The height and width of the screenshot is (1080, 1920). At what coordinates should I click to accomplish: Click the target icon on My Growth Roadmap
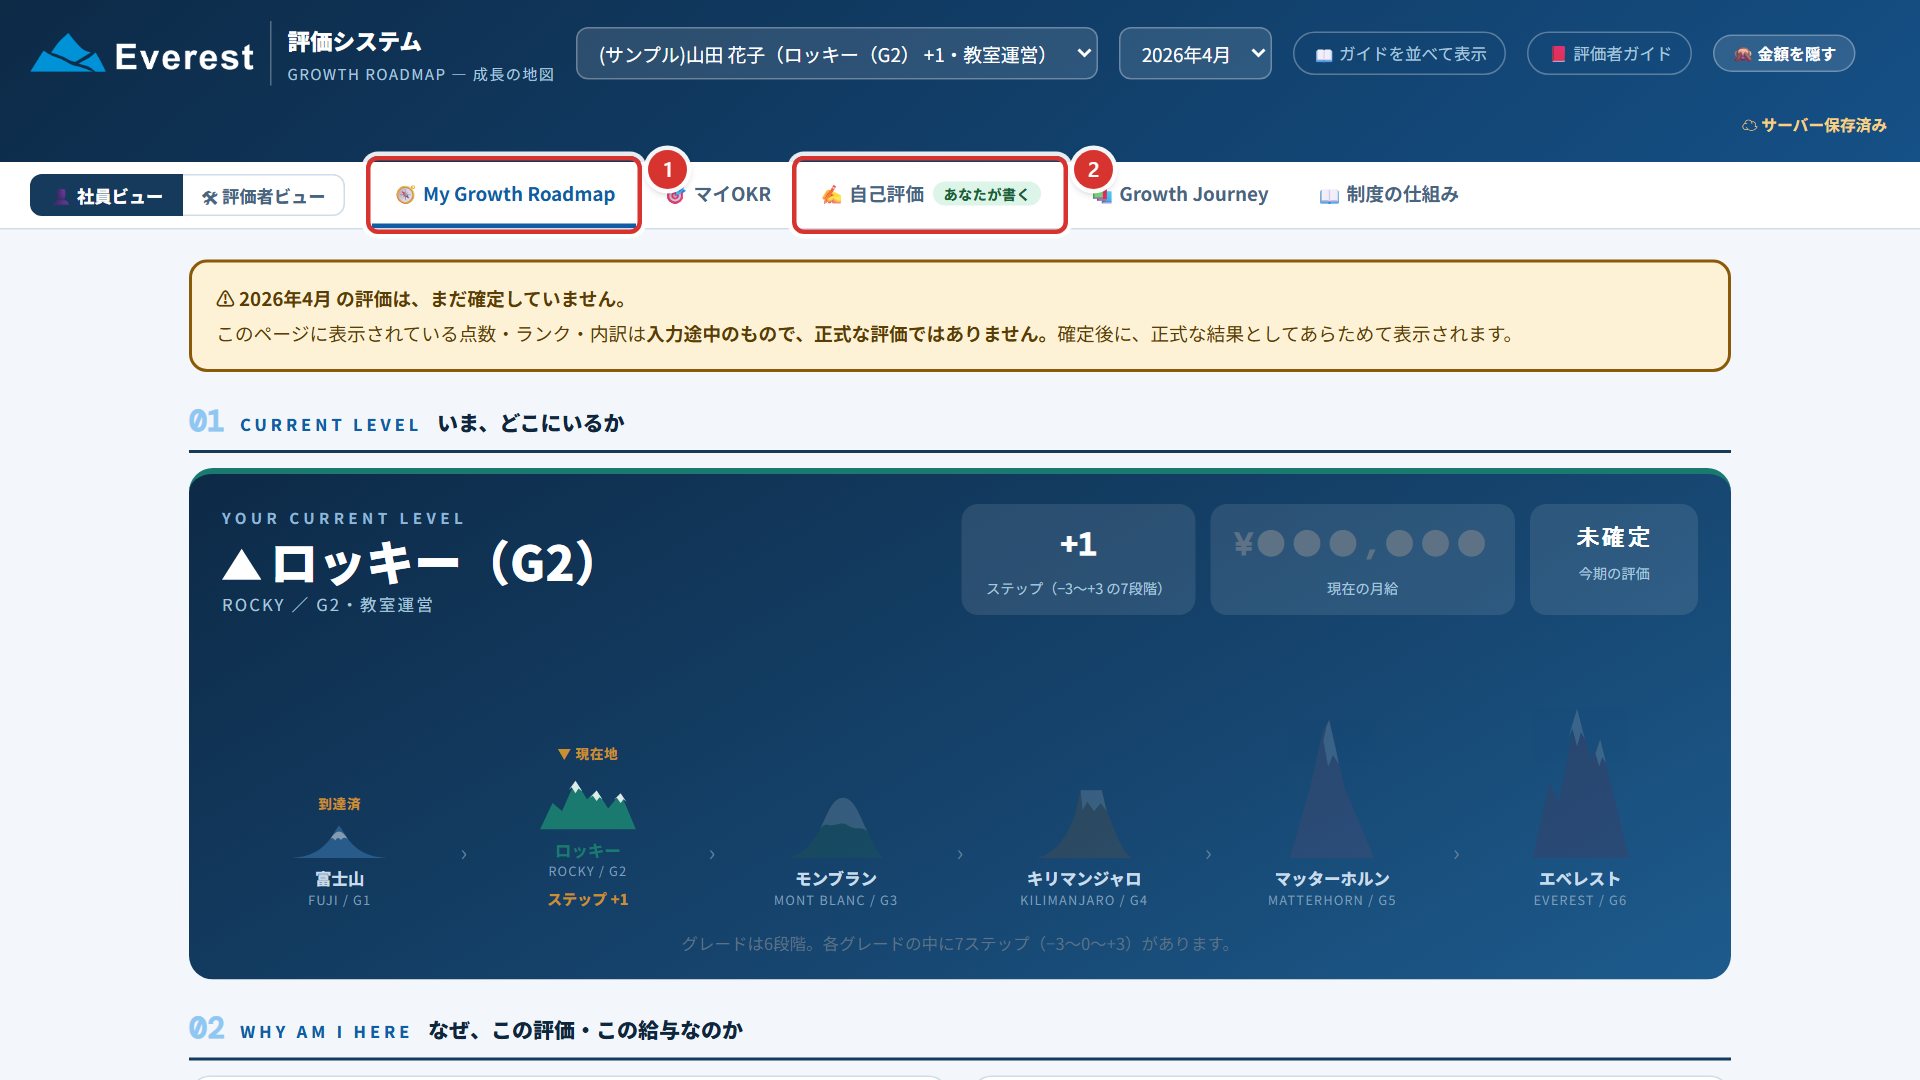click(405, 194)
